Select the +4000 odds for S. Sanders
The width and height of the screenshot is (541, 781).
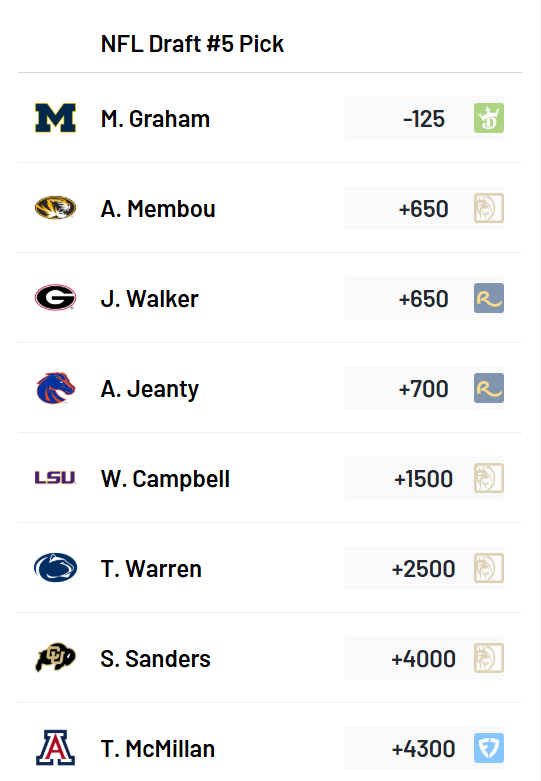coord(423,658)
